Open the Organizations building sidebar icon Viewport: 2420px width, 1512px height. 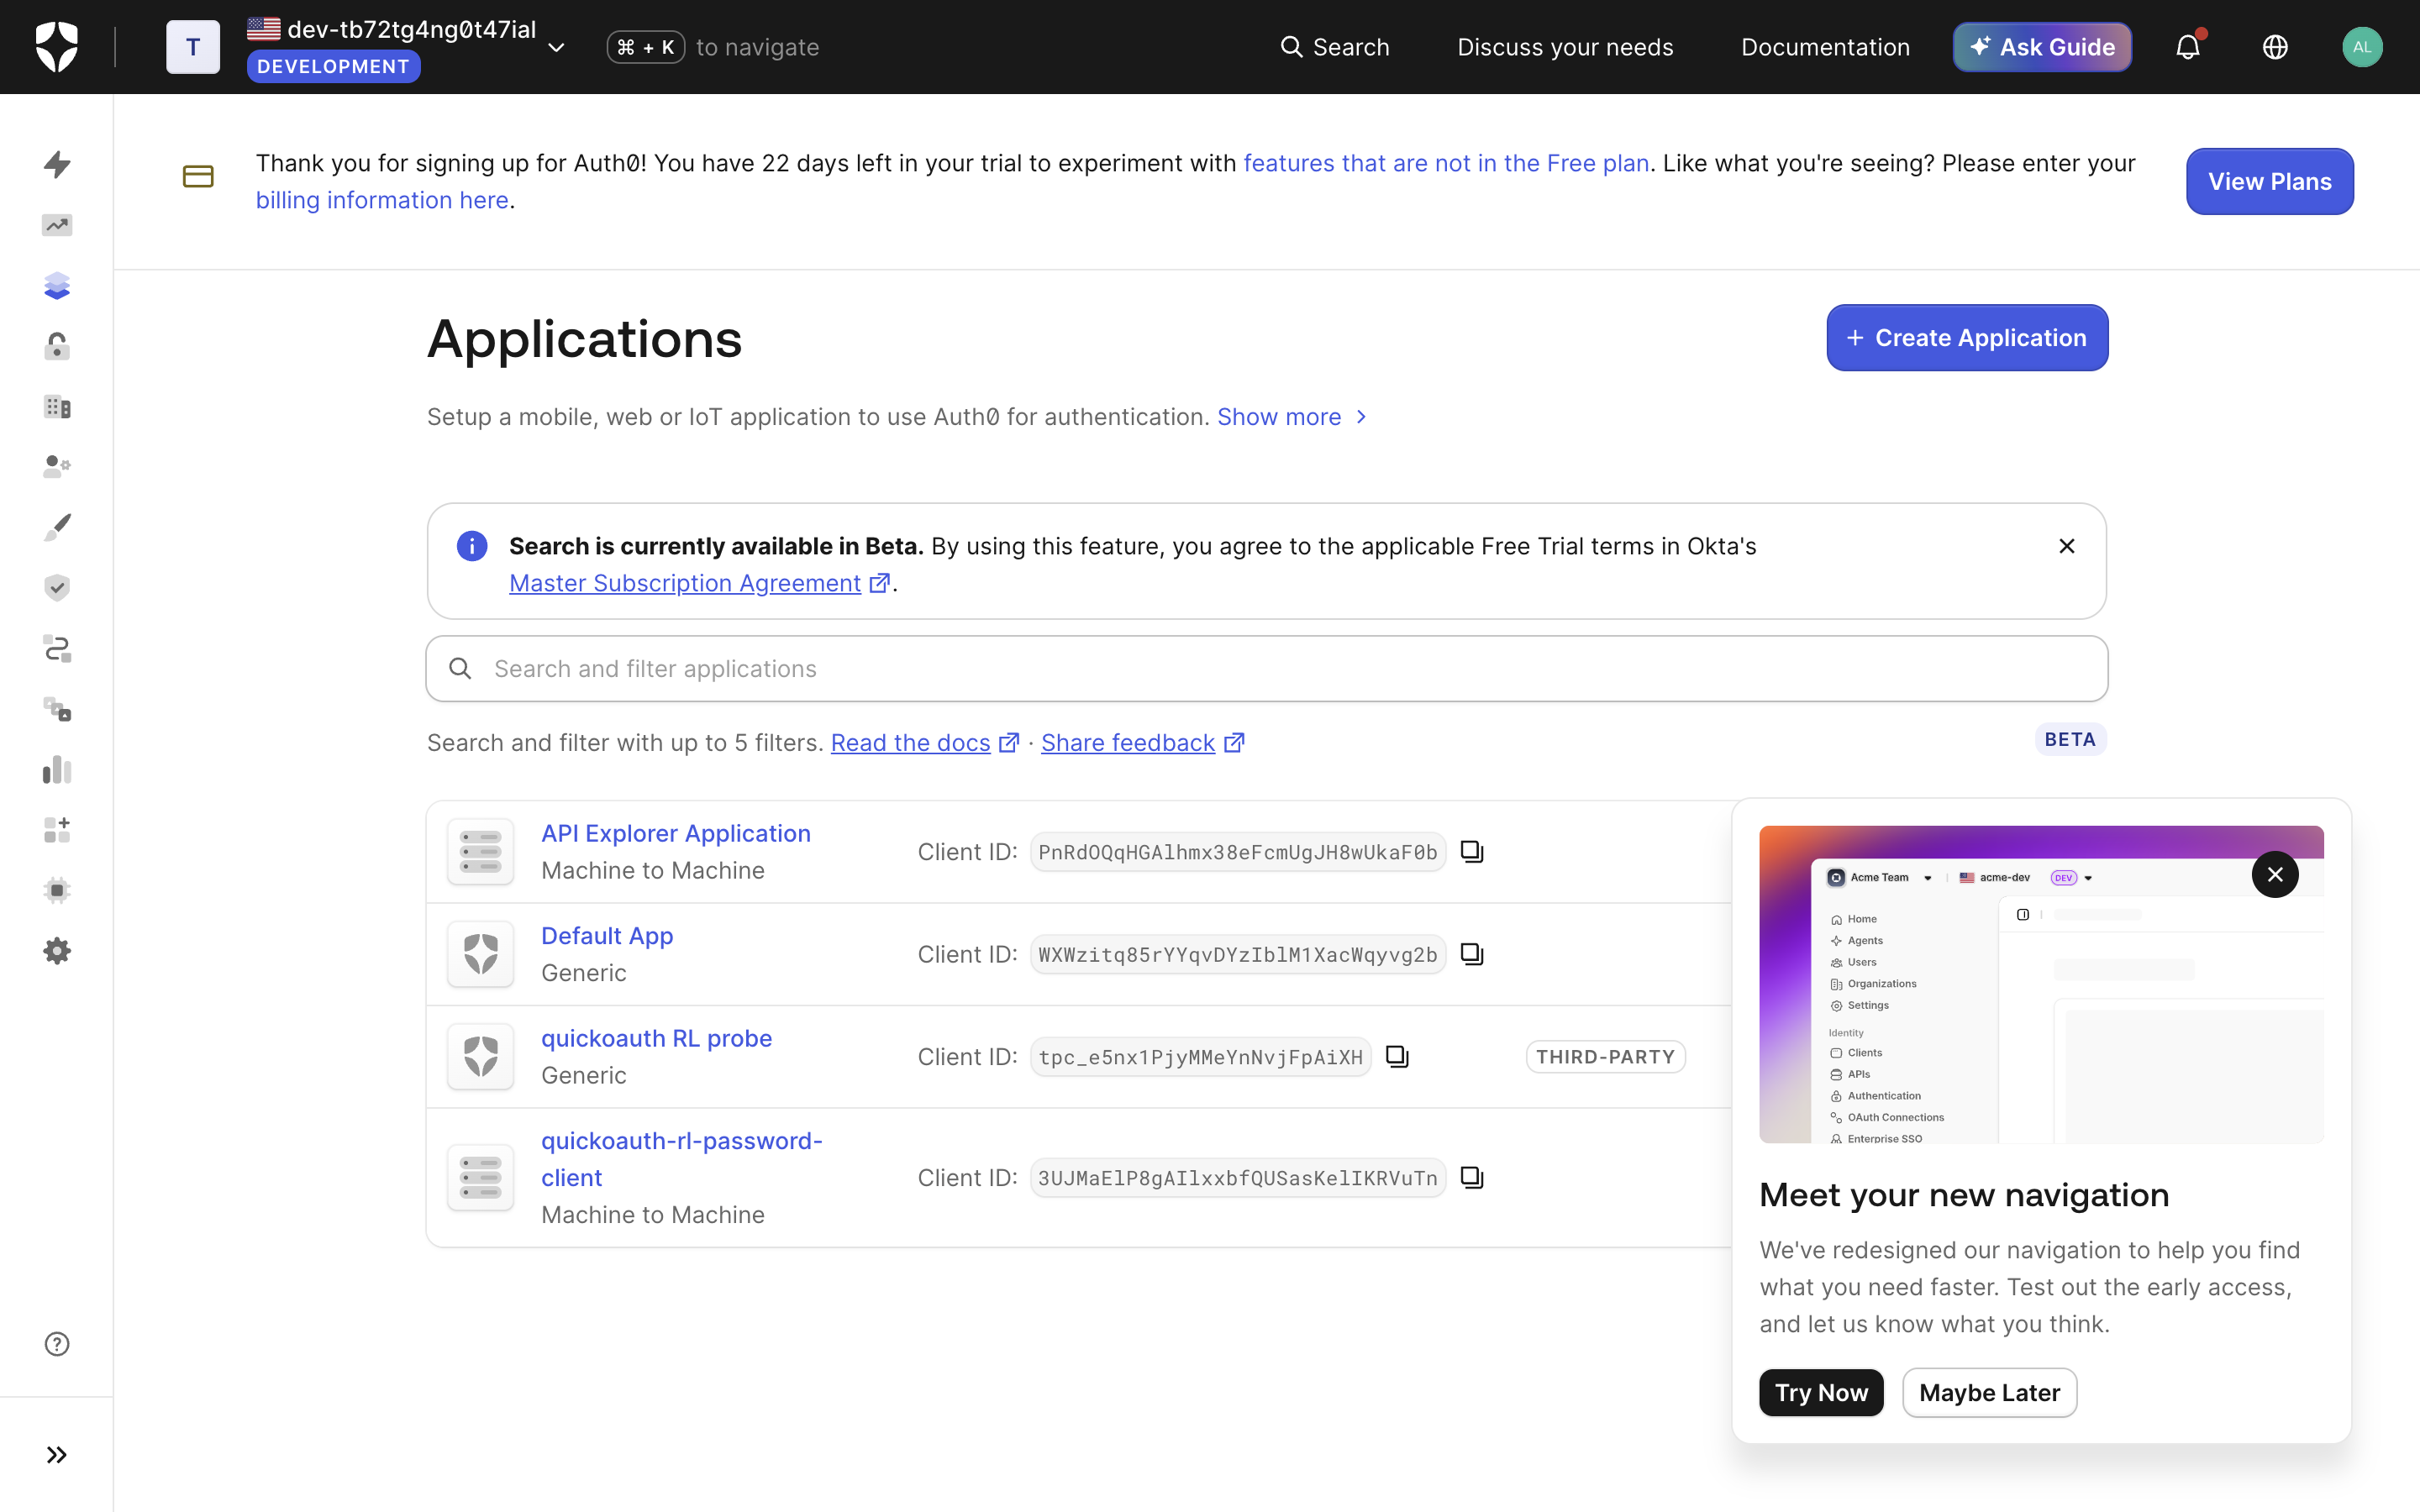(57, 406)
